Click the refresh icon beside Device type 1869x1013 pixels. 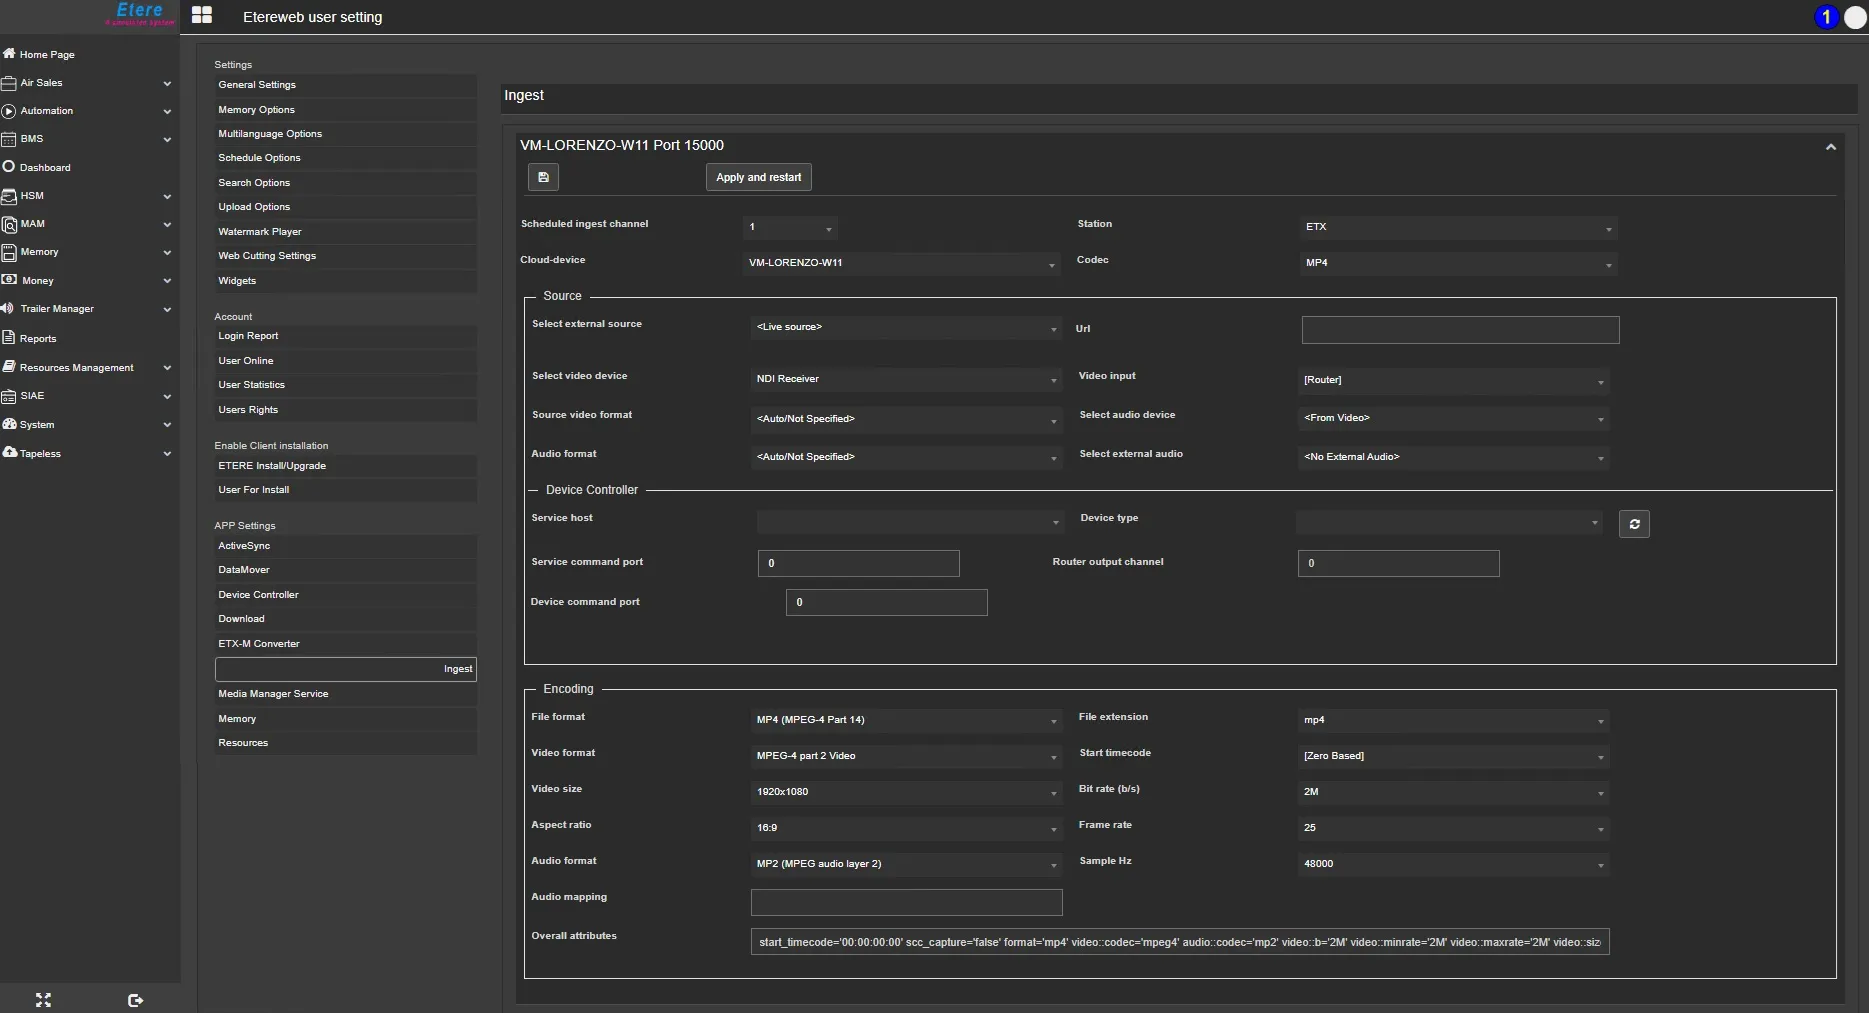tap(1634, 524)
